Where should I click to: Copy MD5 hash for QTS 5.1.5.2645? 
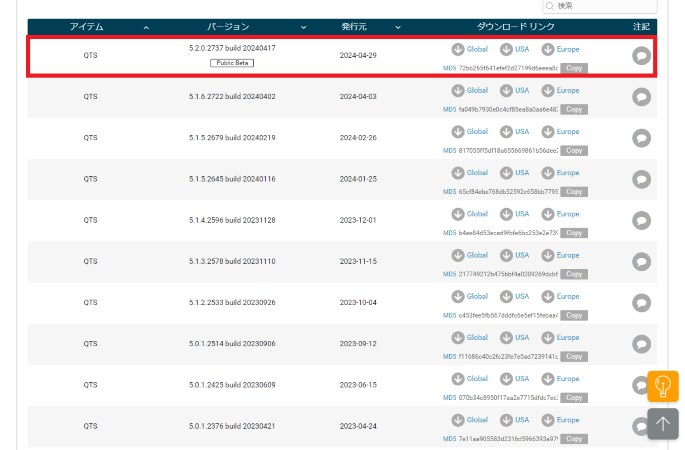574,192
